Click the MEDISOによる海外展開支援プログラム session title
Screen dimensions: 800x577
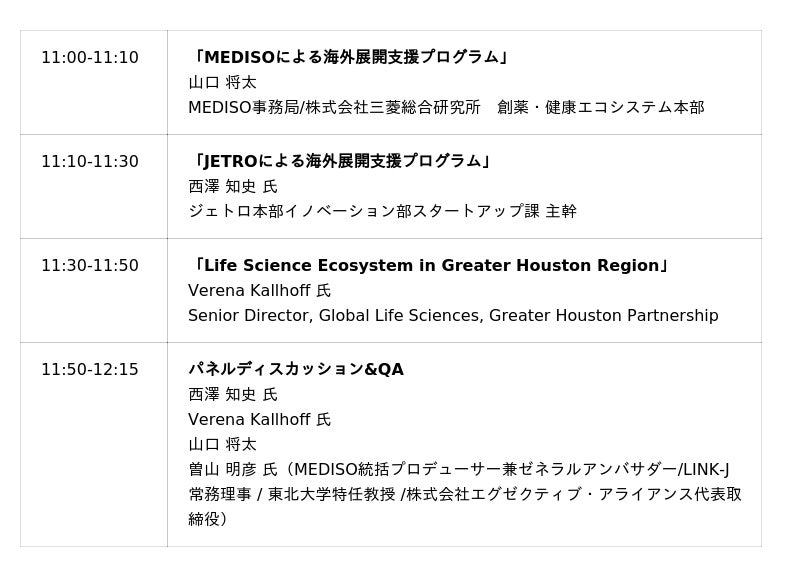tap(350, 58)
